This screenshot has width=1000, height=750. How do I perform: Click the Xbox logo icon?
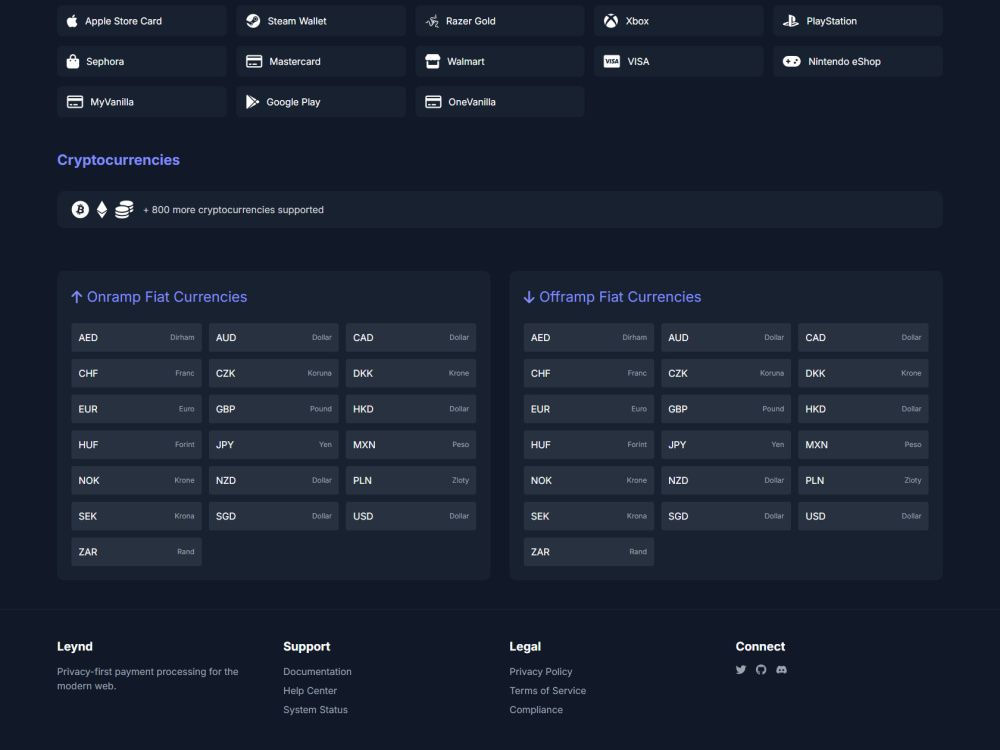coord(611,21)
